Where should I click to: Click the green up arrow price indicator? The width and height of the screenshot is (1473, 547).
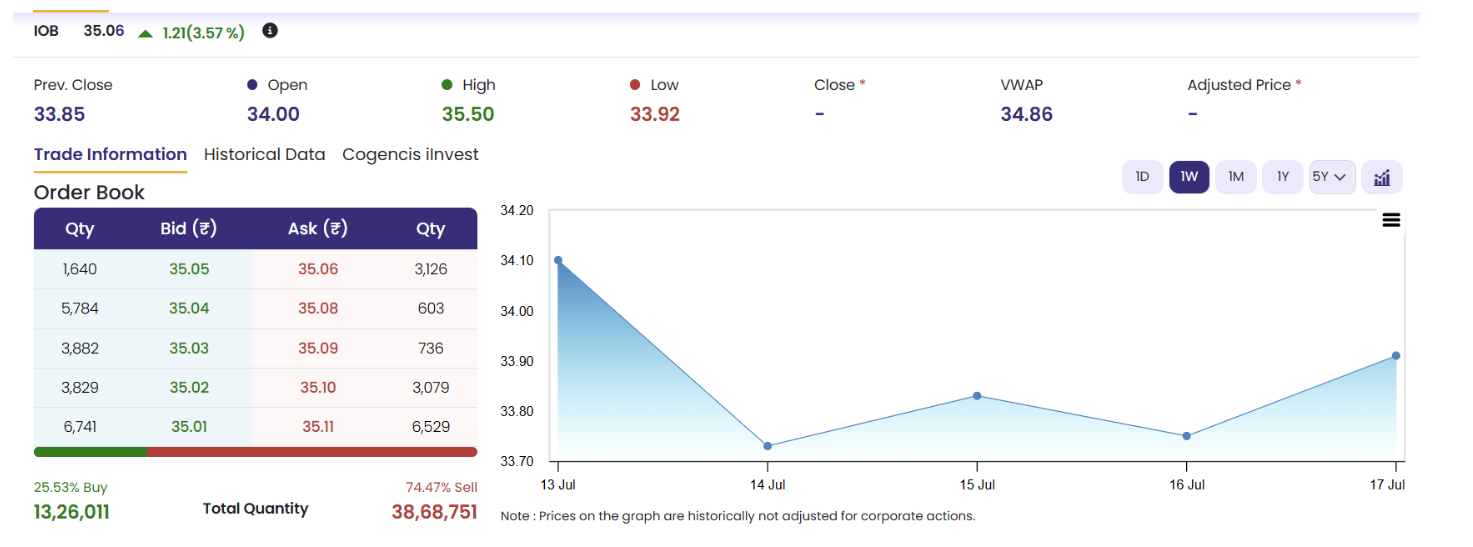[x=146, y=32]
